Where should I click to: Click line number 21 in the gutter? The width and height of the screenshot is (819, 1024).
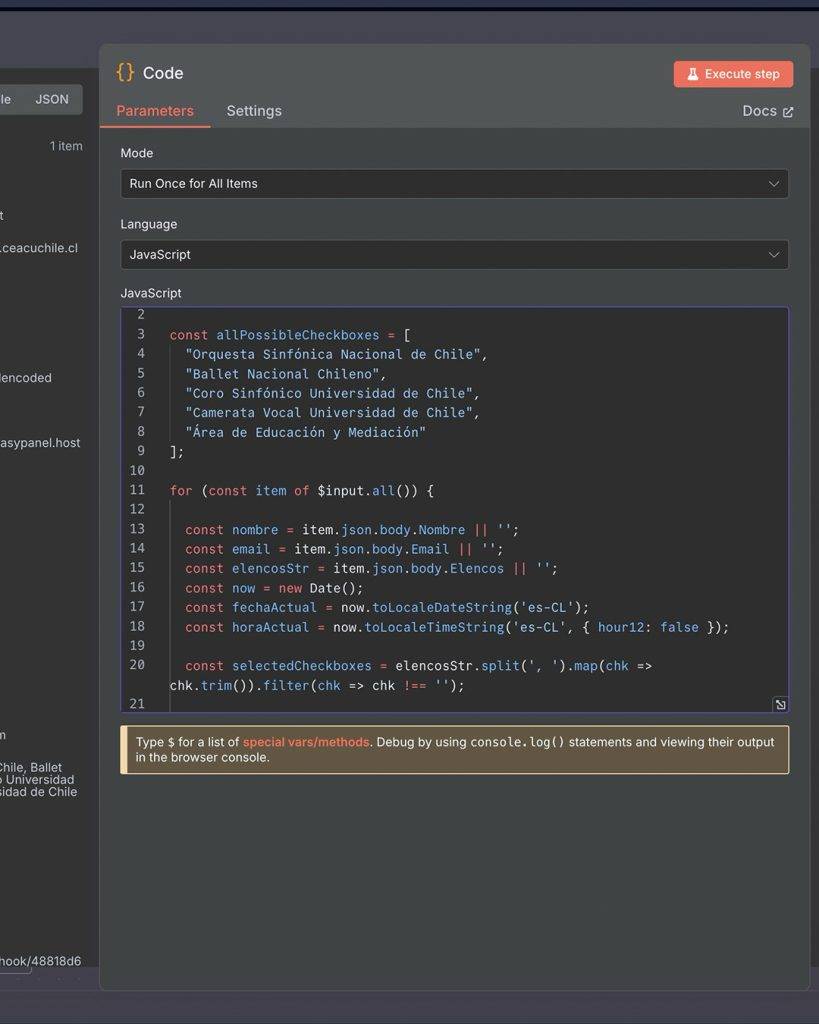click(136, 704)
